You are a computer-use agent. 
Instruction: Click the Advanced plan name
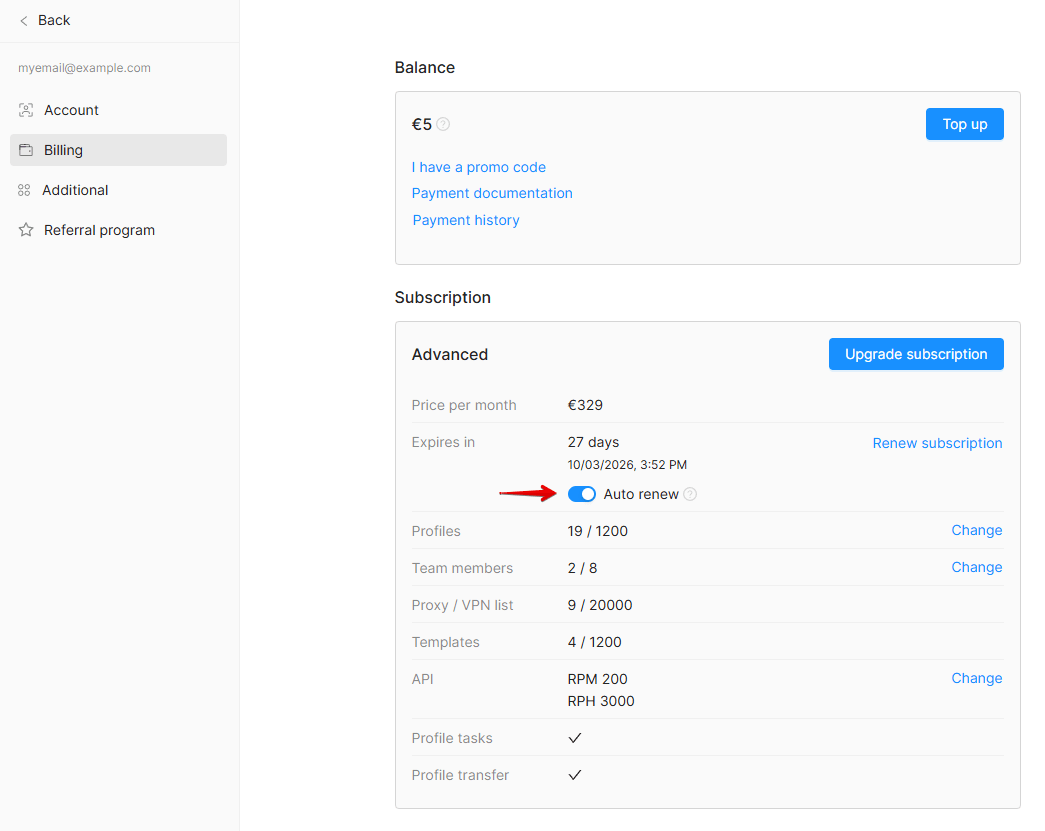click(x=450, y=355)
